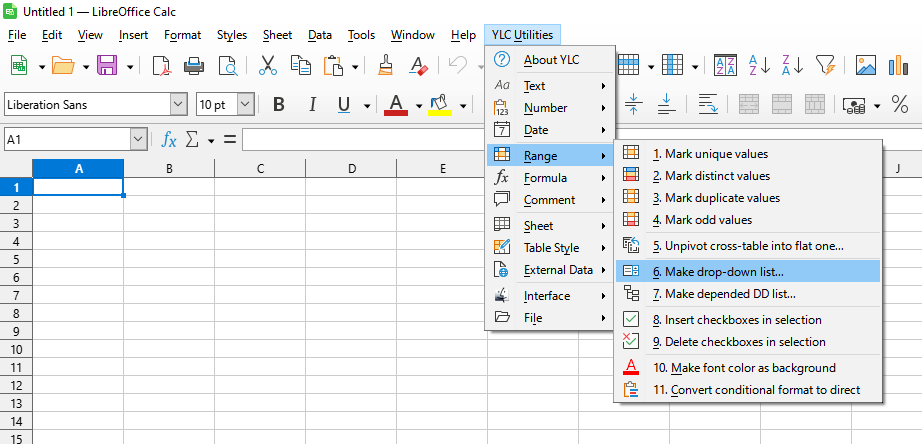Toggle Italic formatting

pos(312,105)
